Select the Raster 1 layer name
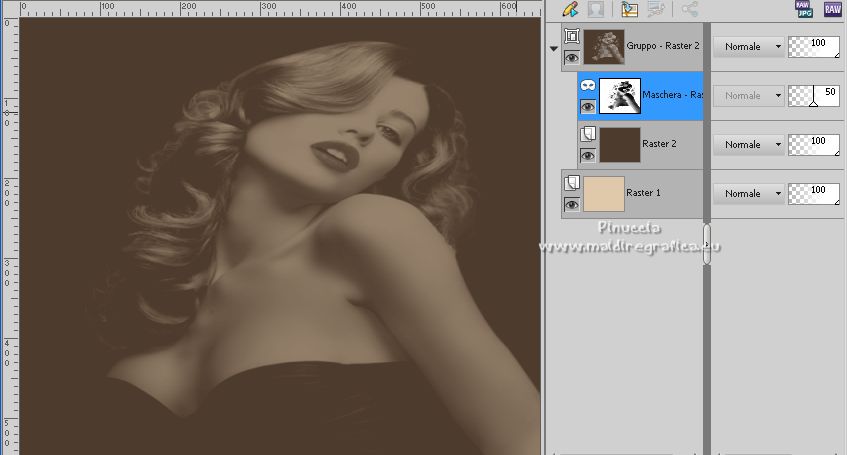 [643, 192]
